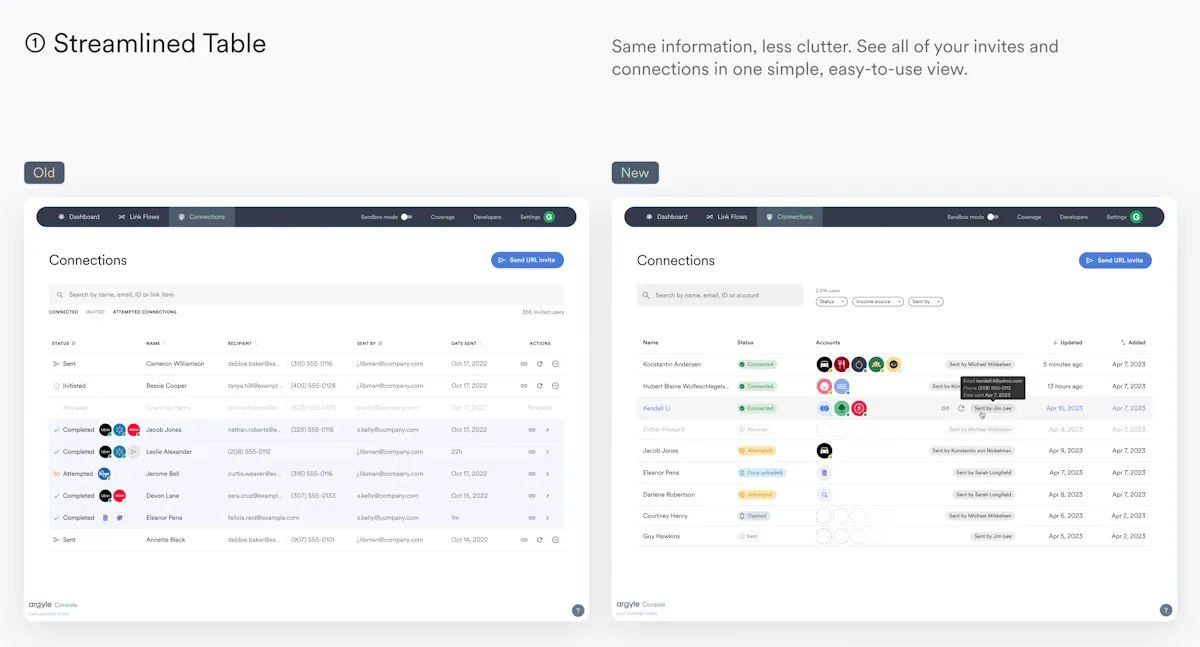Select the Attempted Connections tab

[144, 312]
